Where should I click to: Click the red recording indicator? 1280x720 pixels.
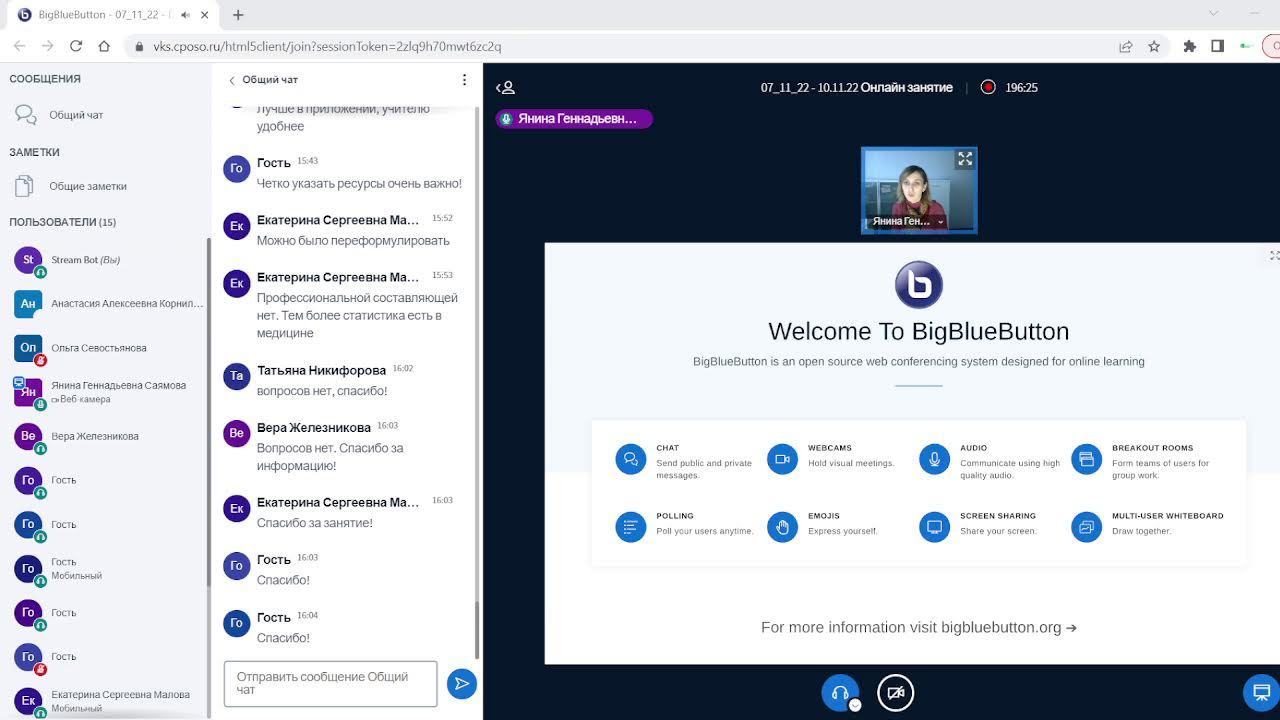(x=988, y=87)
